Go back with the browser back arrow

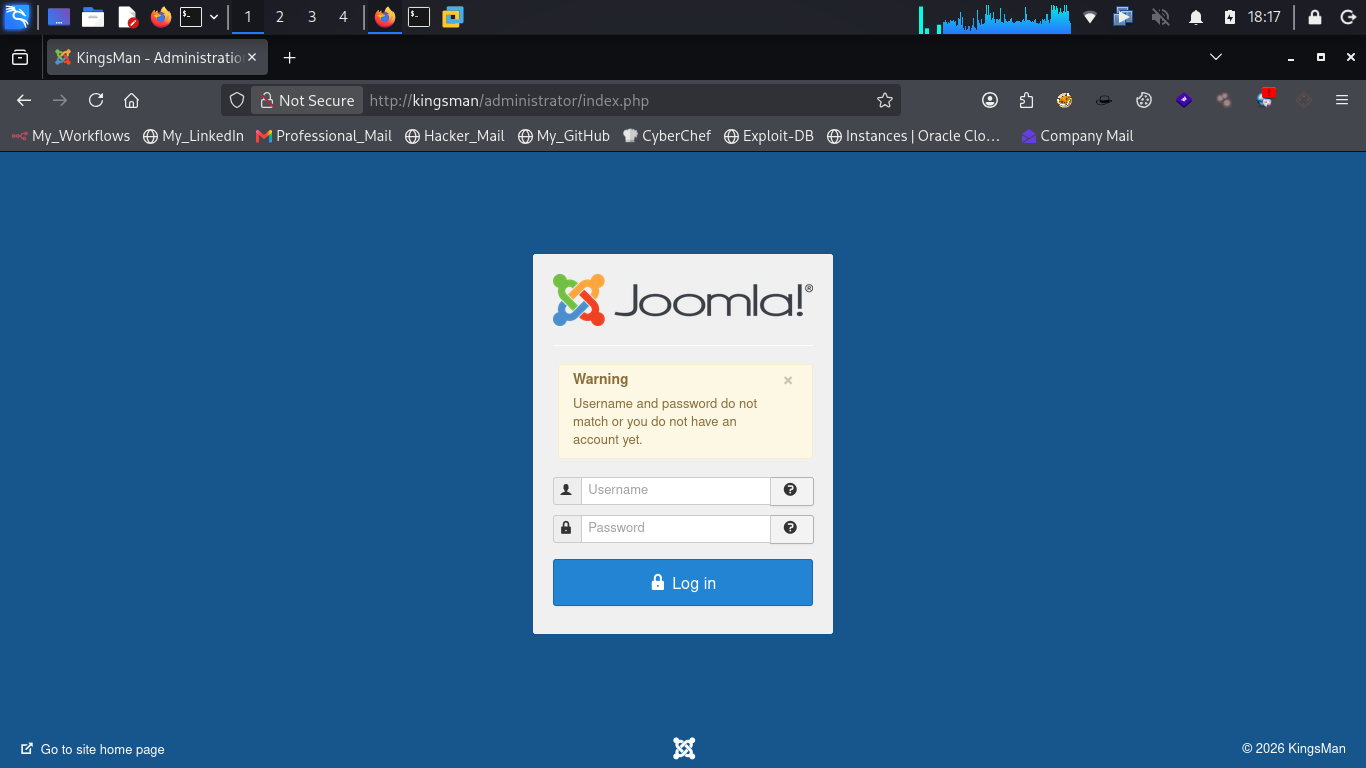click(x=24, y=100)
